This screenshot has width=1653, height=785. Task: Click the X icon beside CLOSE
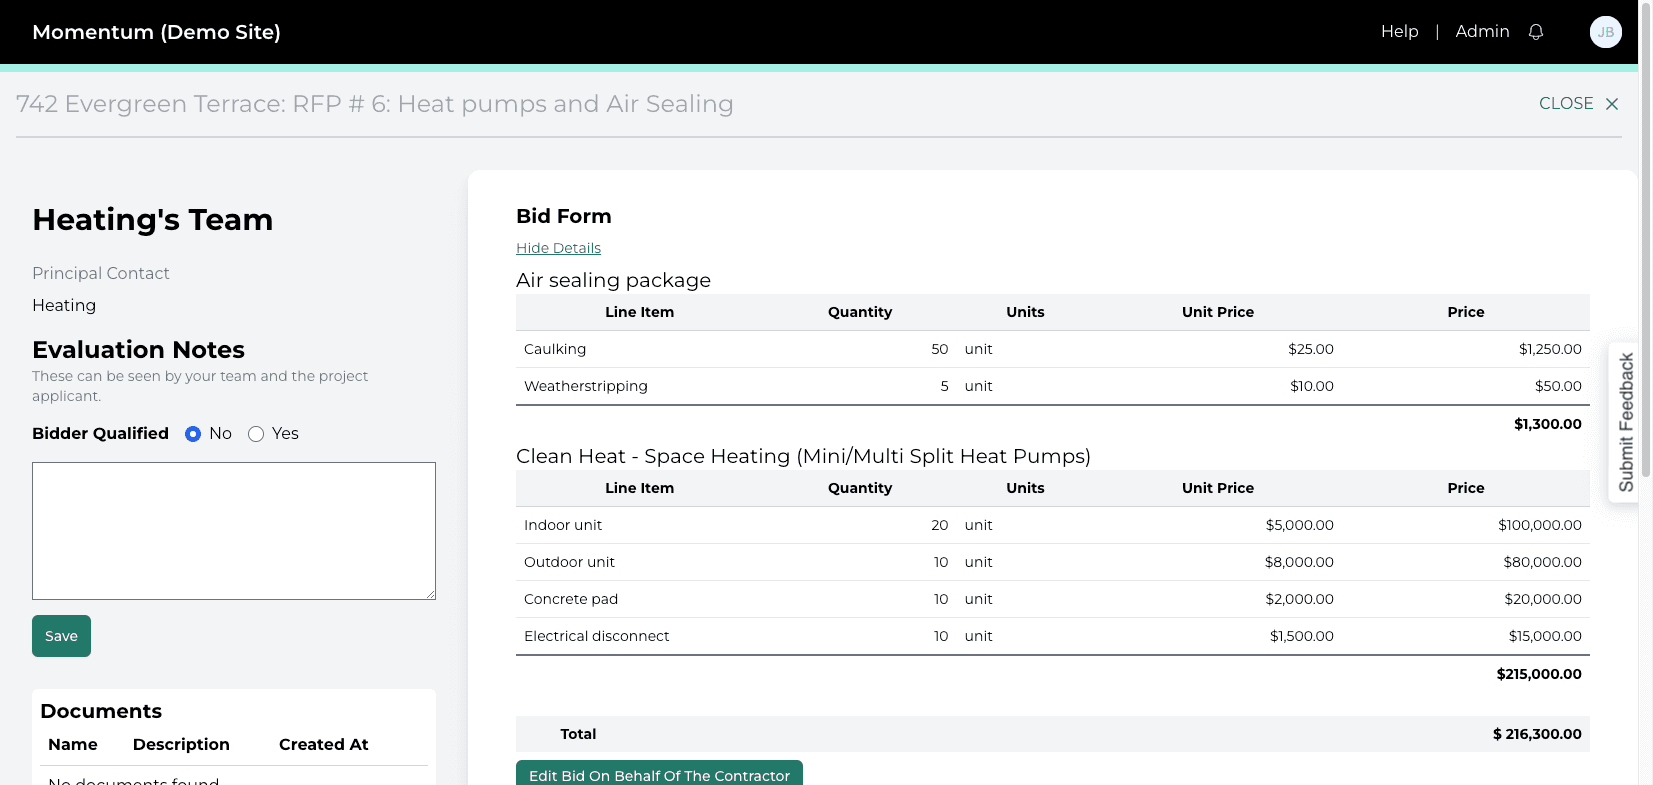click(x=1612, y=104)
